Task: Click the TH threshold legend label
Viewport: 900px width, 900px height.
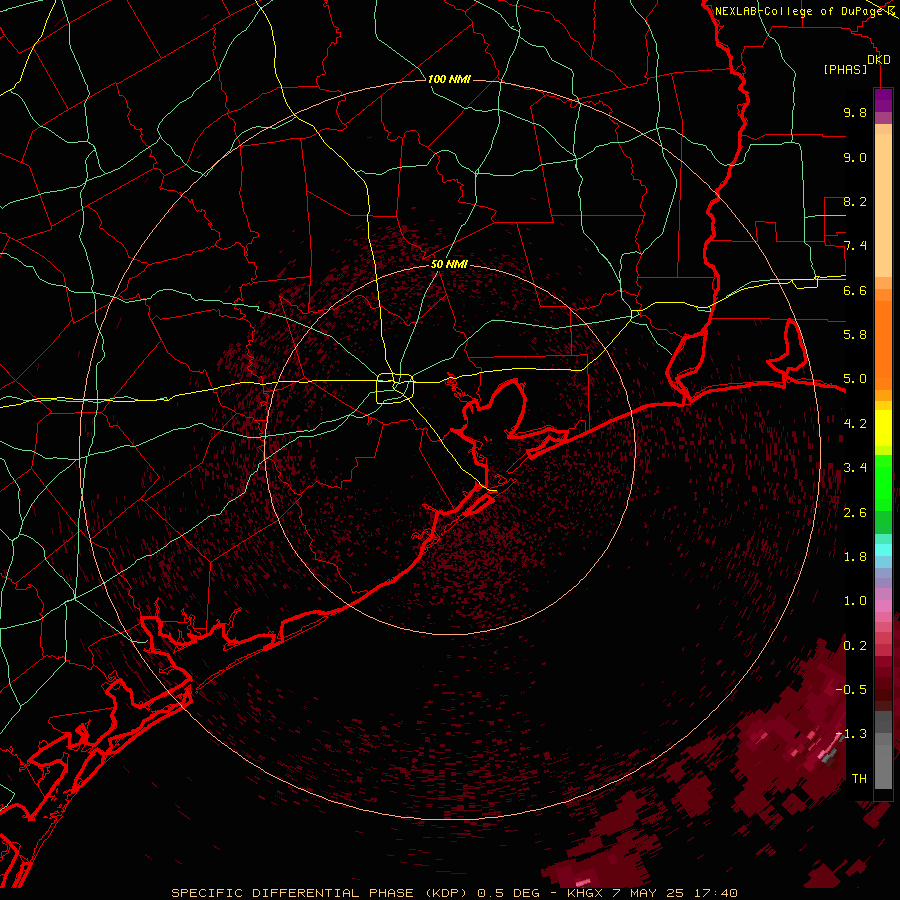Action: [859, 778]
